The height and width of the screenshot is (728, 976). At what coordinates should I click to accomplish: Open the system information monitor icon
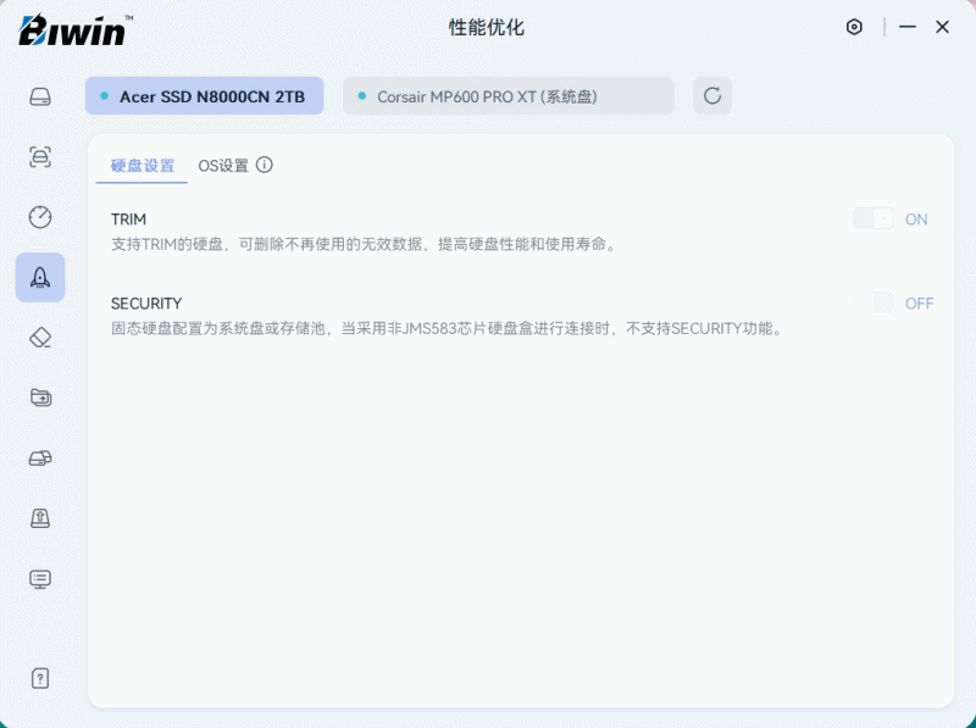click(40, 579)
